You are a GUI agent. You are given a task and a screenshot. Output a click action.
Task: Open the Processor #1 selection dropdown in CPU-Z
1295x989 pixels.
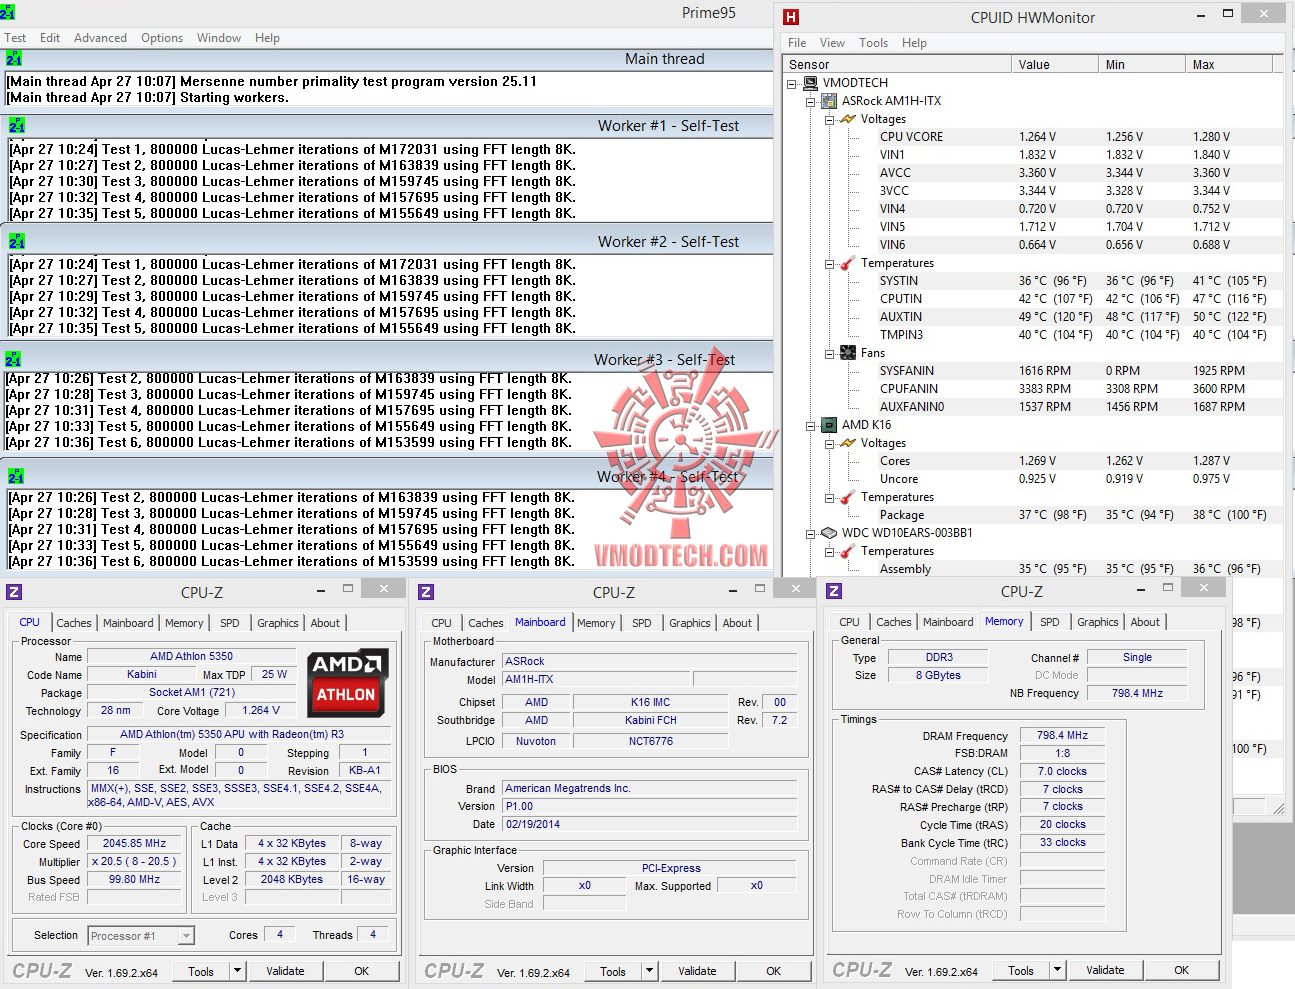(186, 936)
